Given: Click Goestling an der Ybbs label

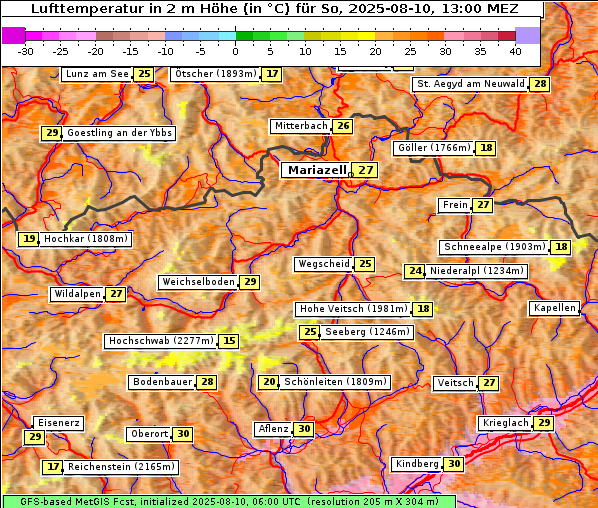Looking at the screenshot, I should point(119,133).
